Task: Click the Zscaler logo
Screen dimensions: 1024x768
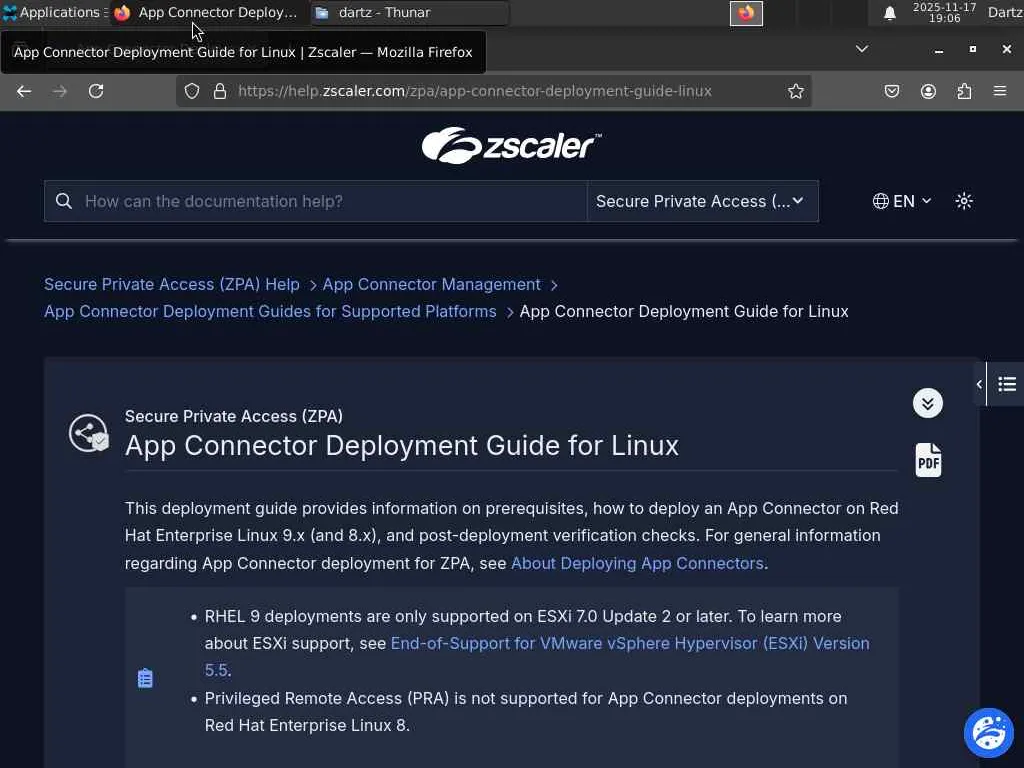Action: (x=511, y=145)
